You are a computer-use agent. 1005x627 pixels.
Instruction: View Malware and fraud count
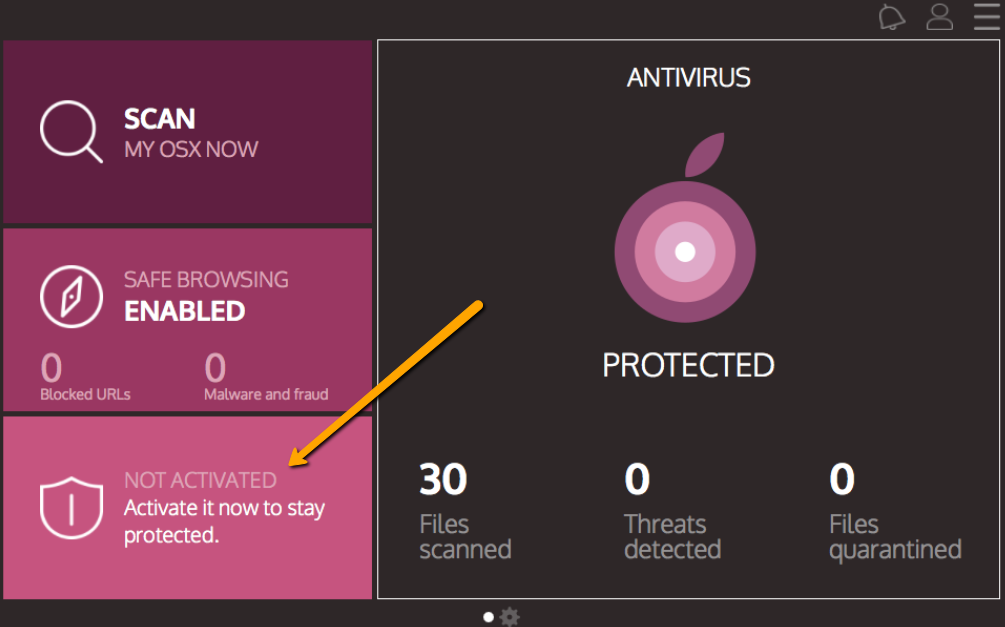pyautogui.click(x=266, y=377)
